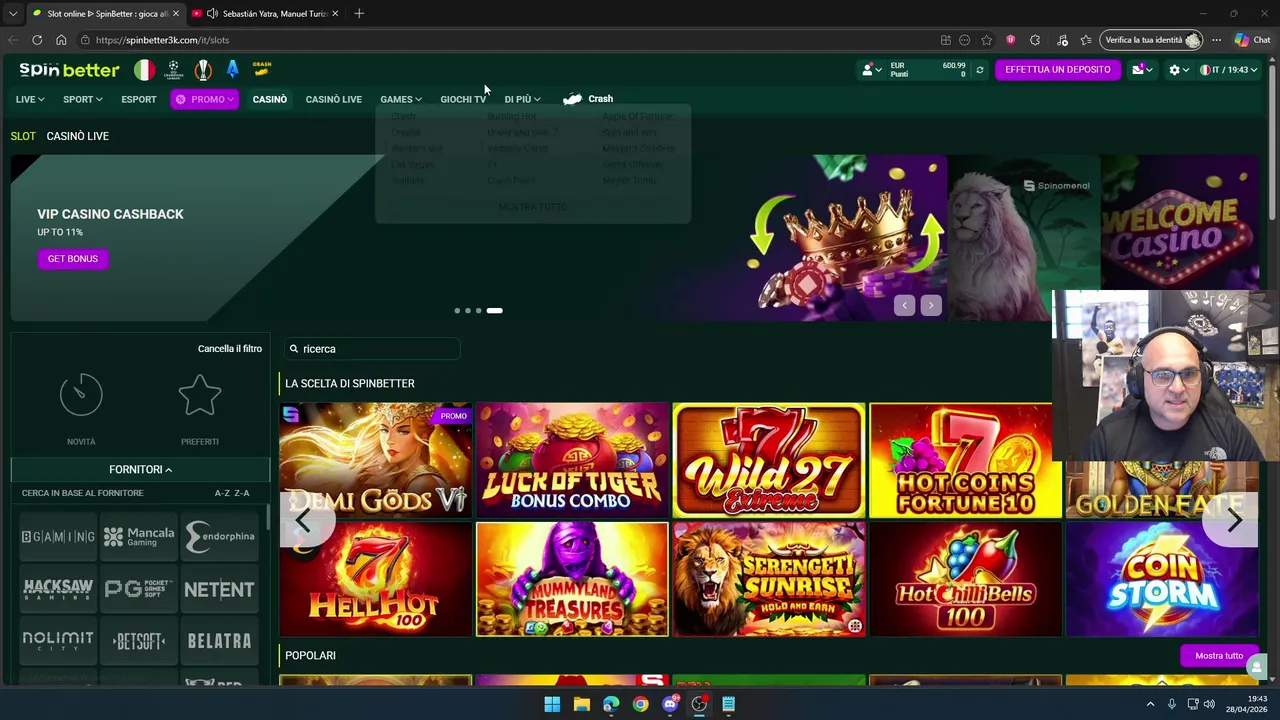The height and width of the screenshot is (720, 1280).
Task: Click EFFETTUA UN DEPOSITO button
Action: 1058,70
